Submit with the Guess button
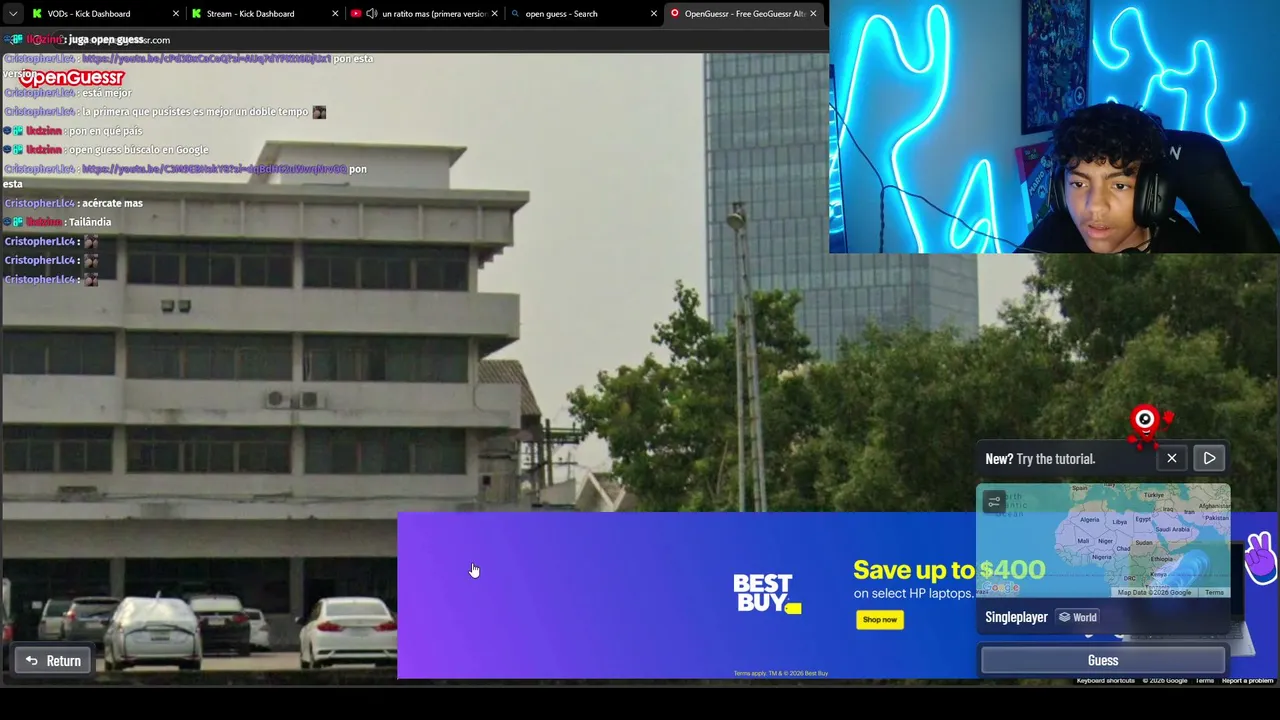This screenshot has height=720, width=1280. [1103, 660]
